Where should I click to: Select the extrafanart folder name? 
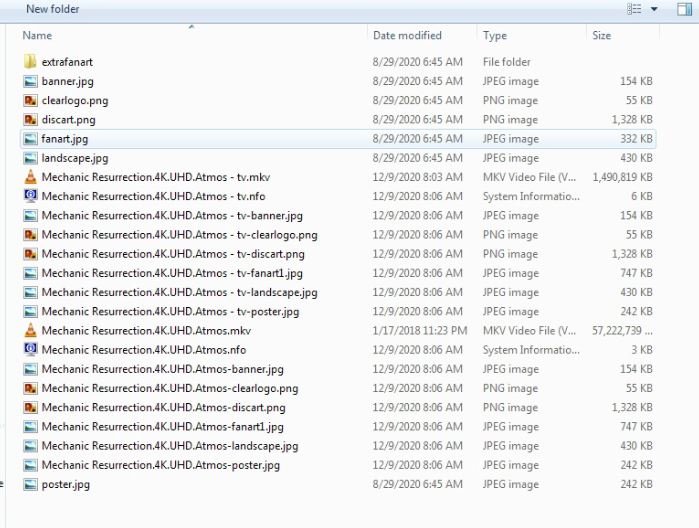(67, 62)
